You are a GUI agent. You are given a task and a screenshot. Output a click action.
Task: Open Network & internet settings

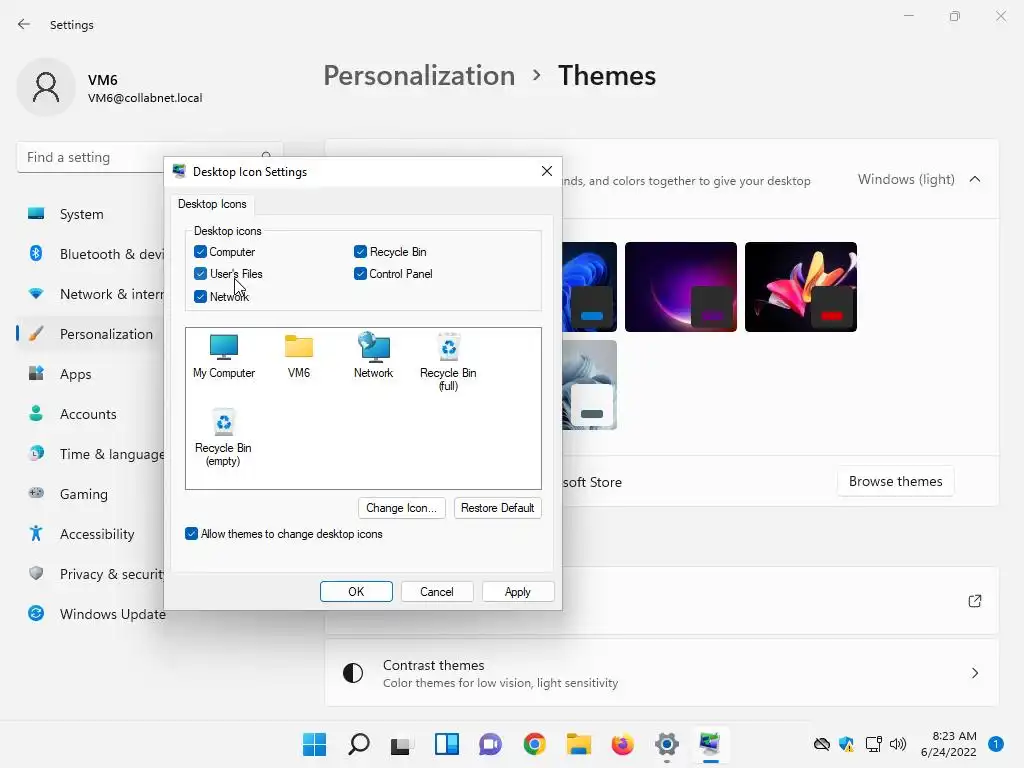click(89, 294)
